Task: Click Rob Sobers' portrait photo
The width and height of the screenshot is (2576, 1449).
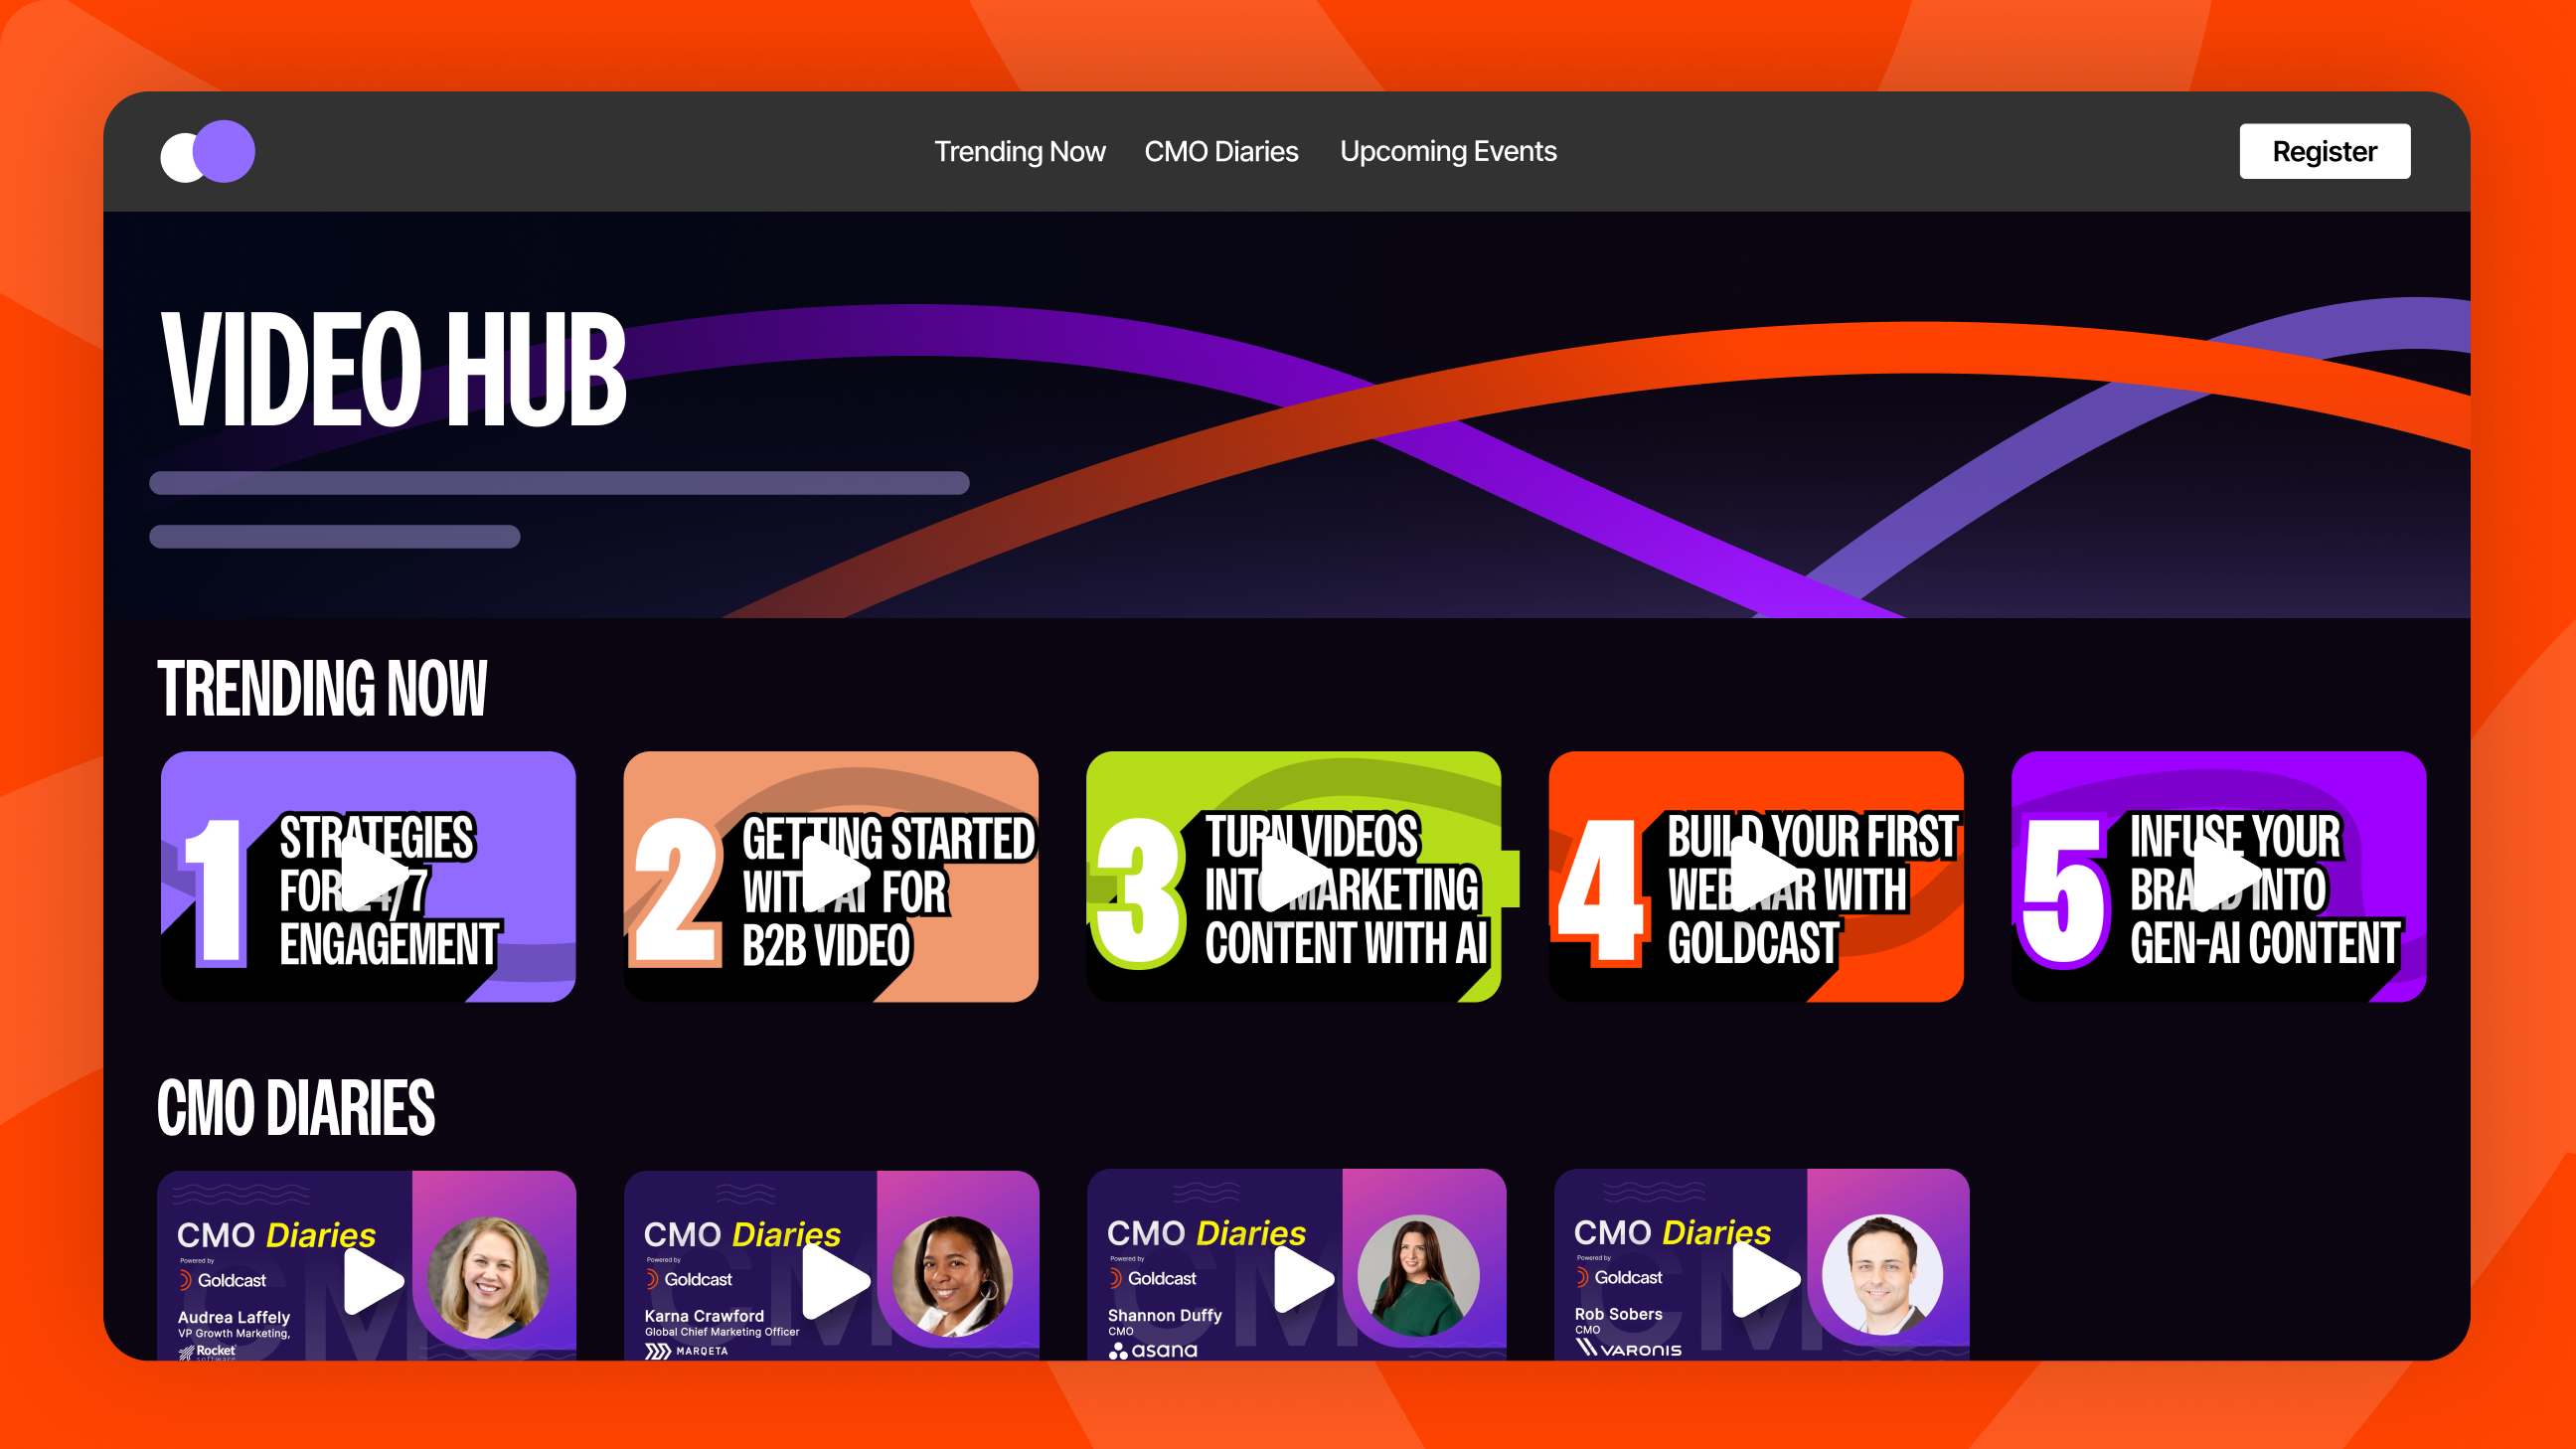Action: pyautogui.click(x=1882, y=1275)
